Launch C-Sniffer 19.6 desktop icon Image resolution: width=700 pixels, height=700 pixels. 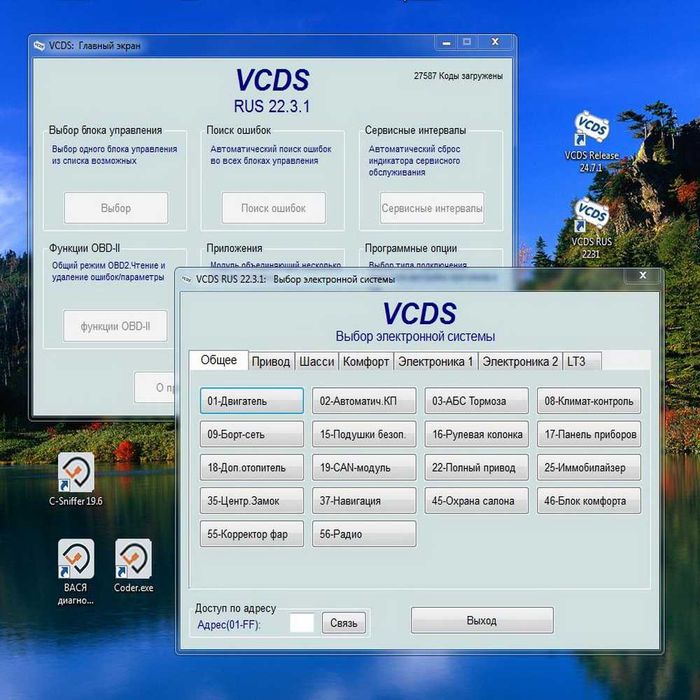76,479
